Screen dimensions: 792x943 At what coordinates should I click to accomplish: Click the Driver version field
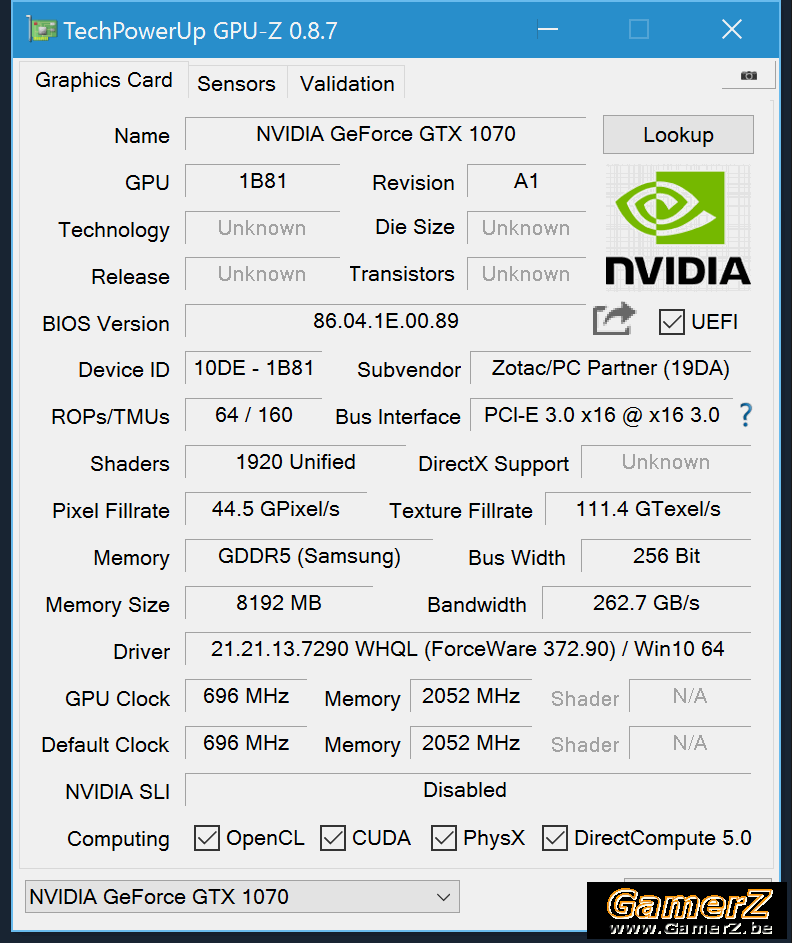(x=467, y=649)
